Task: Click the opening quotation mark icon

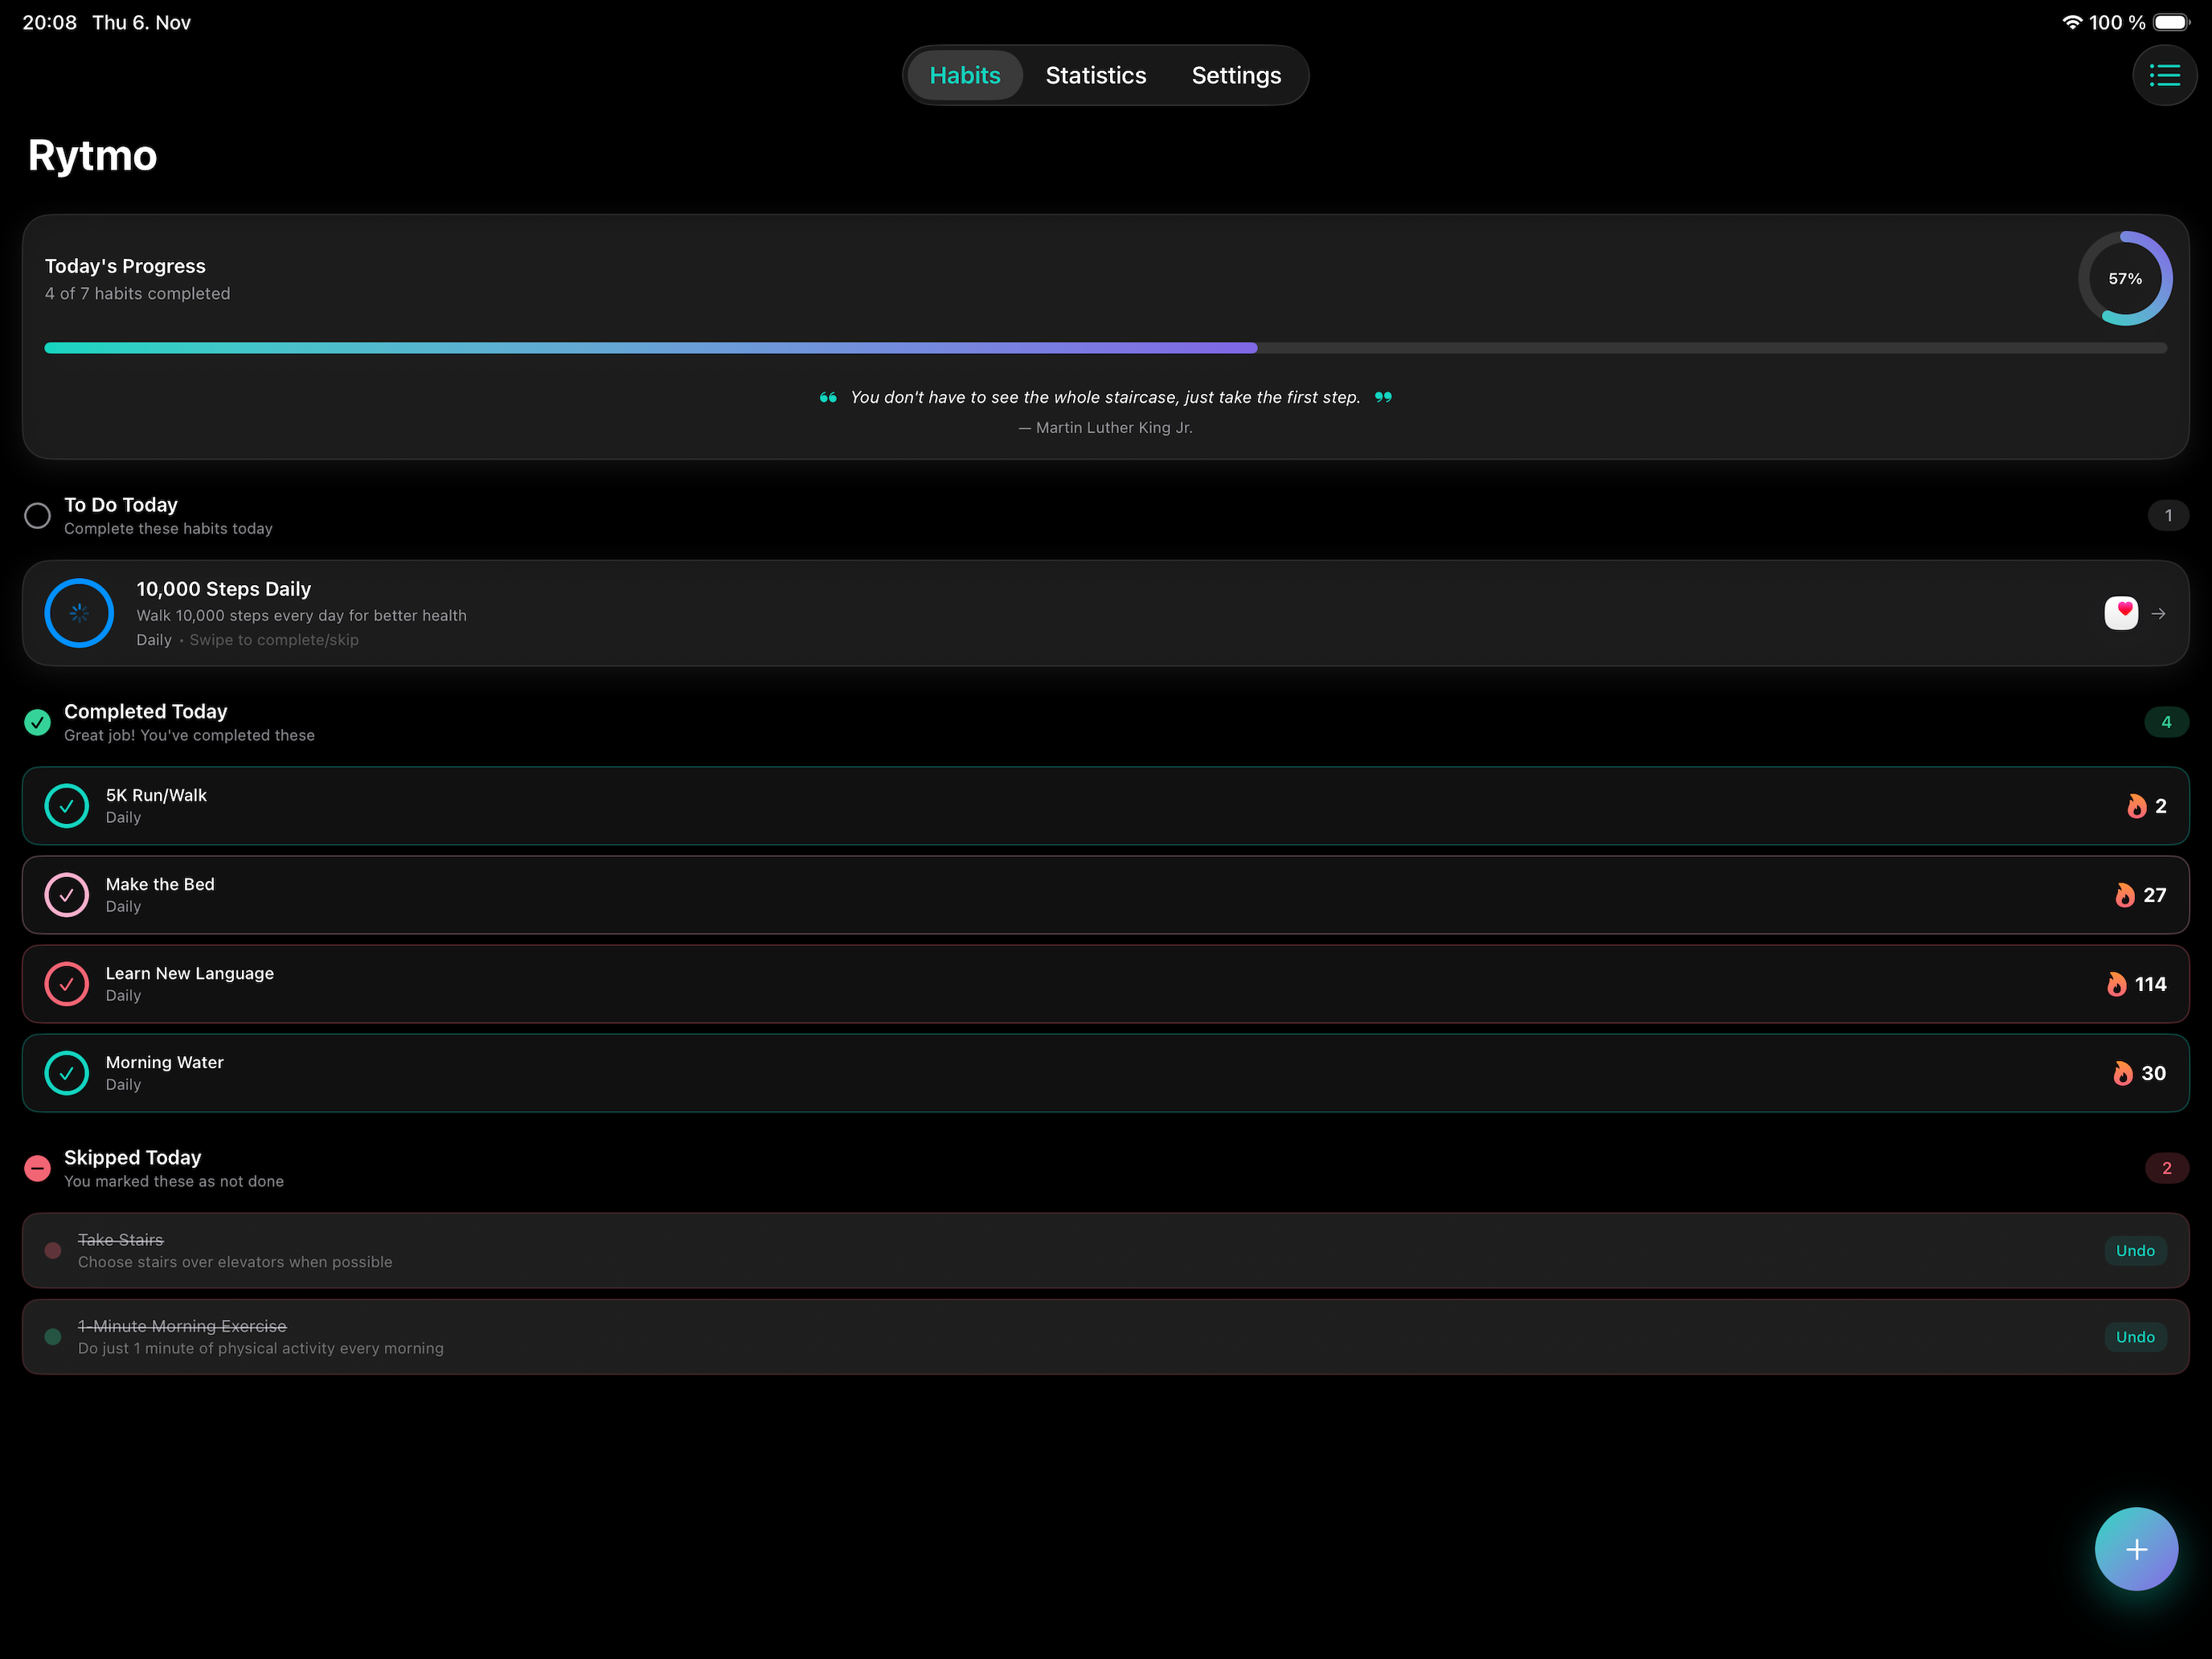Action: click(828, 398)
